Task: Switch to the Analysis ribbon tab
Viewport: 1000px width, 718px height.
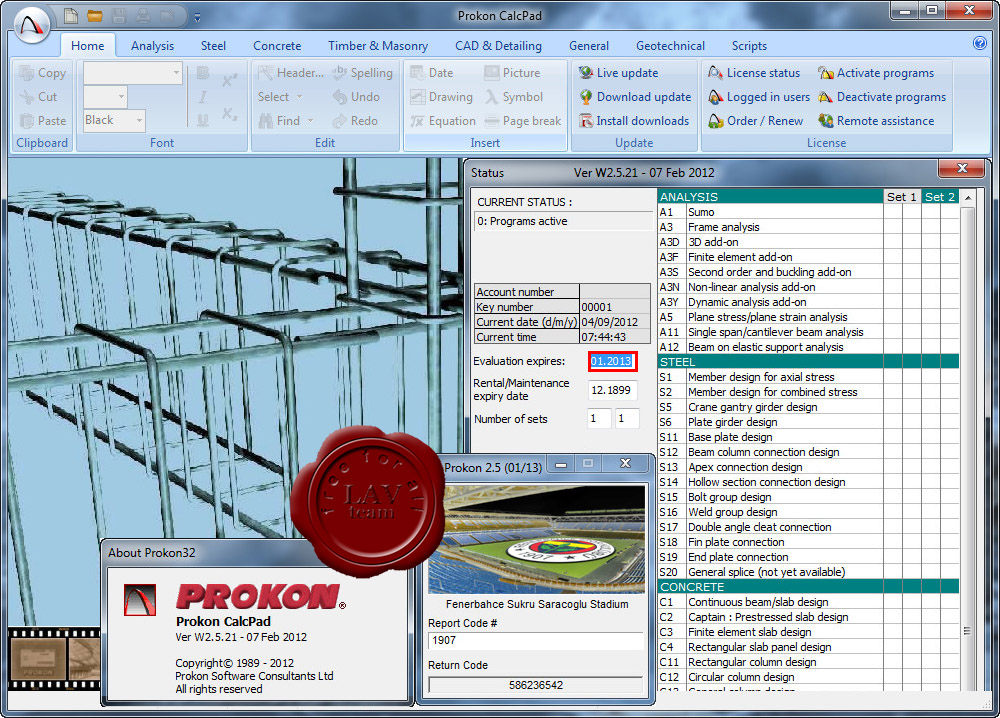Action: (x=152, y=46)
